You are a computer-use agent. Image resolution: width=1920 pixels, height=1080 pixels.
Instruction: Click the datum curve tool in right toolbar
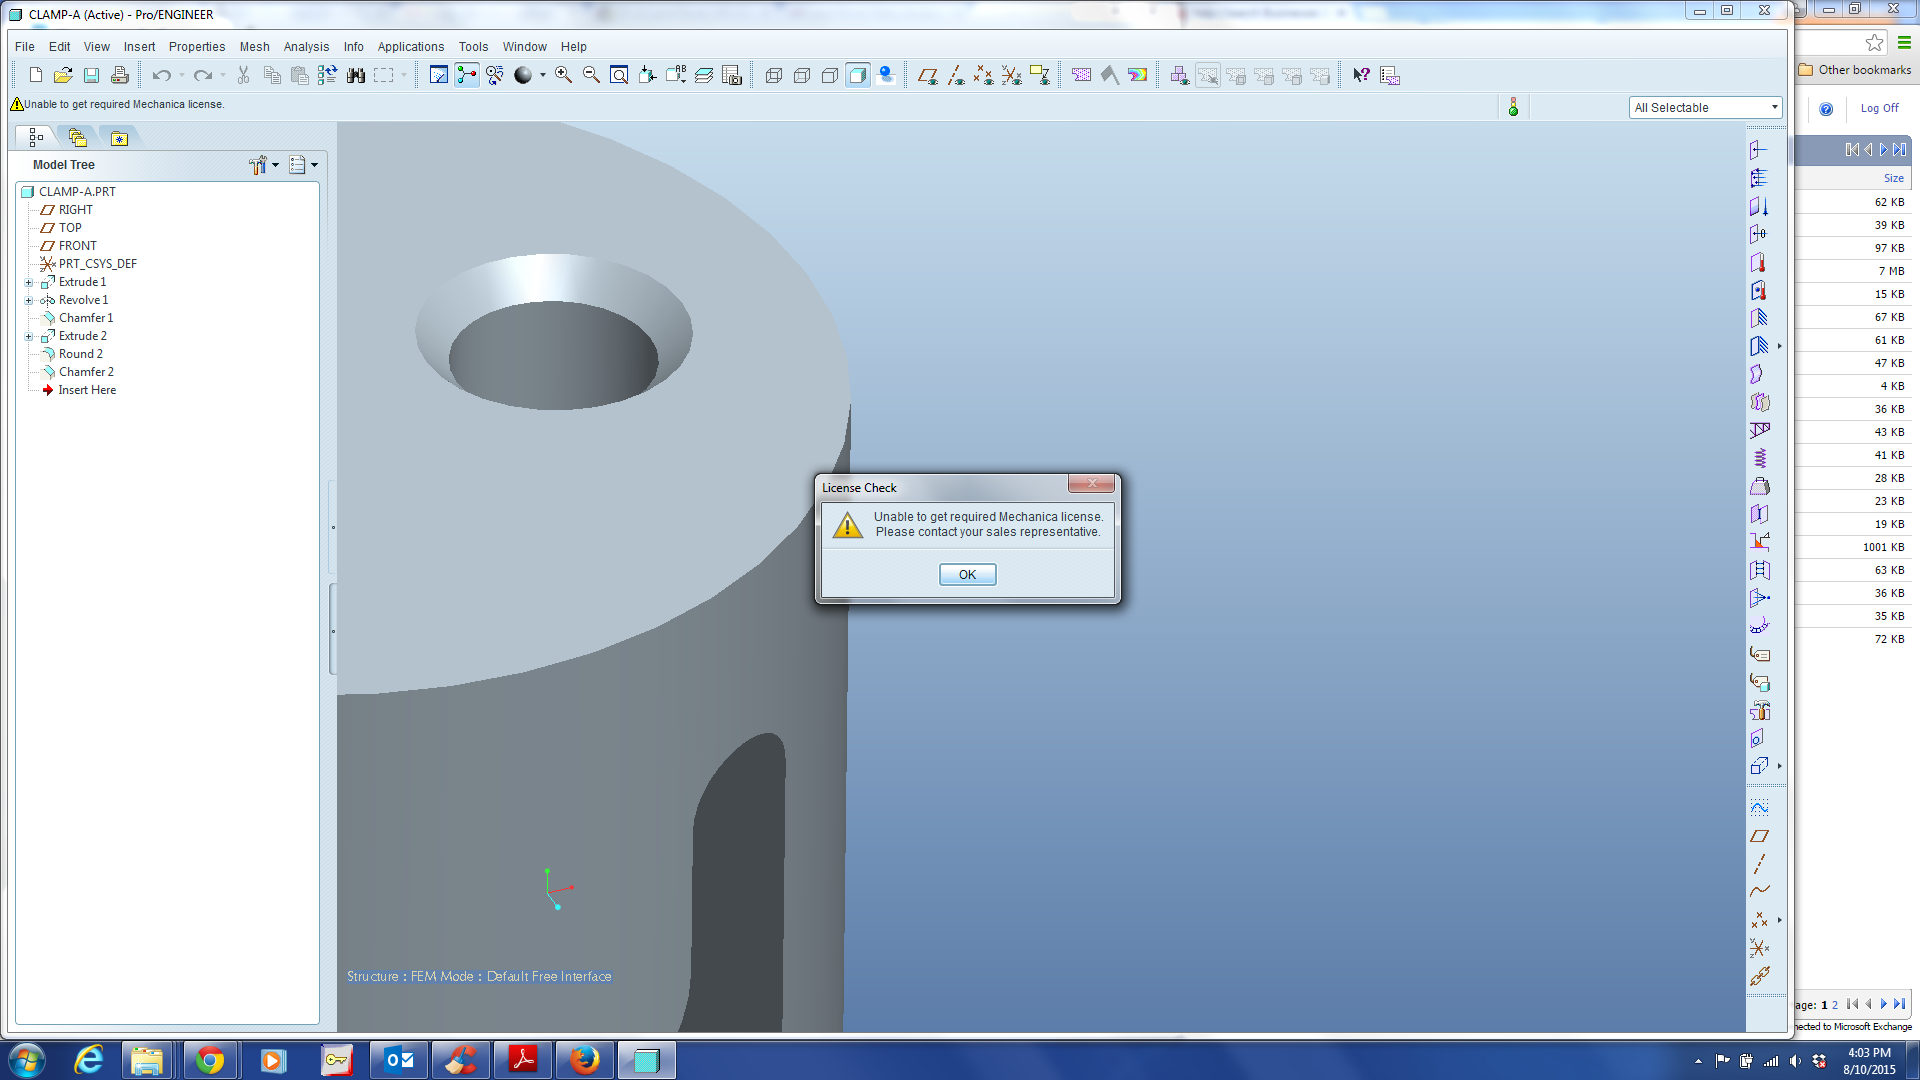coord(1759,892)
